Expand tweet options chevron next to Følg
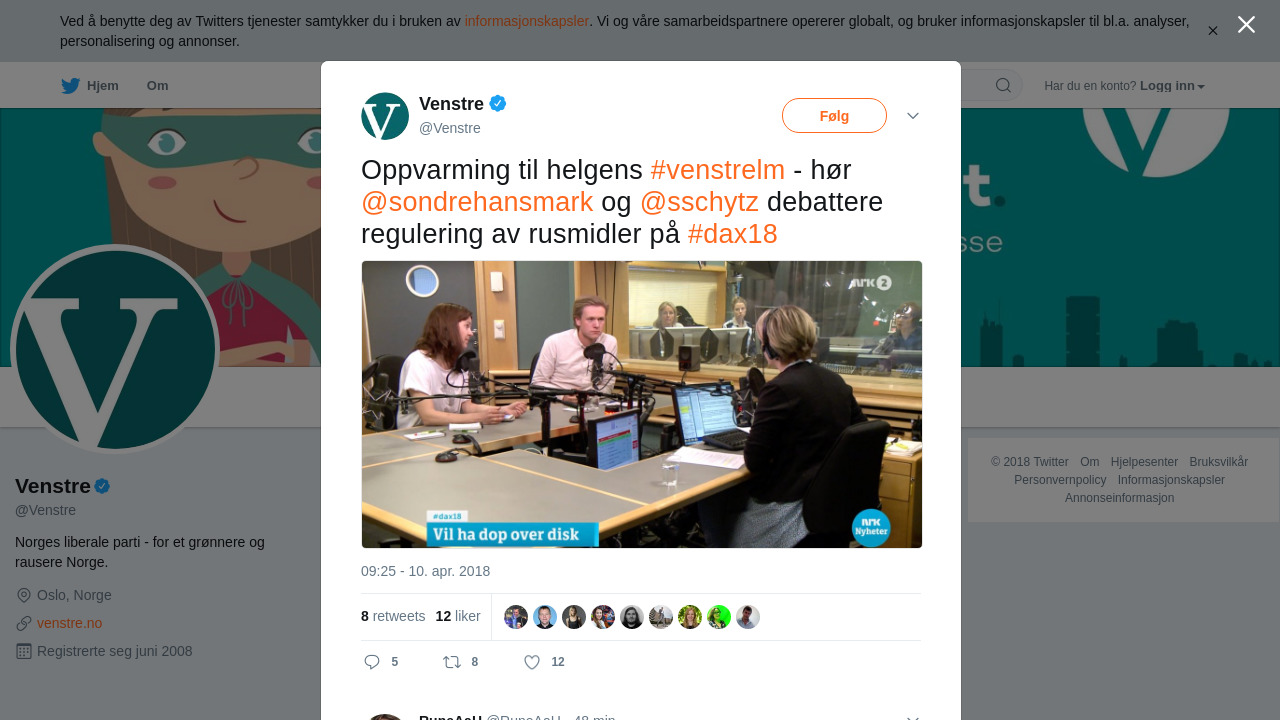The height and width of the screenshot is (720, 1280). click(x=913, y=116)
